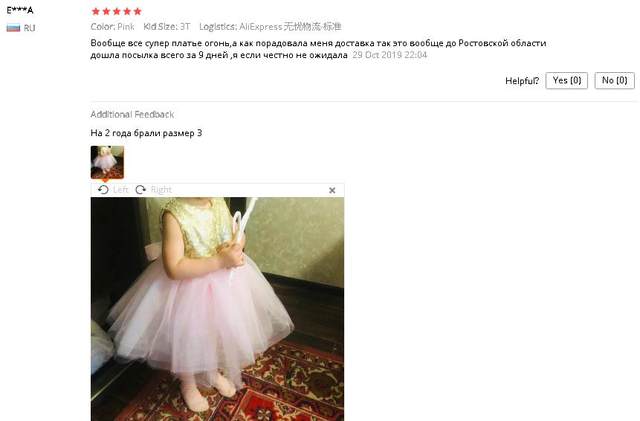
Task: Click the RU country label
Action: (29, 28)
